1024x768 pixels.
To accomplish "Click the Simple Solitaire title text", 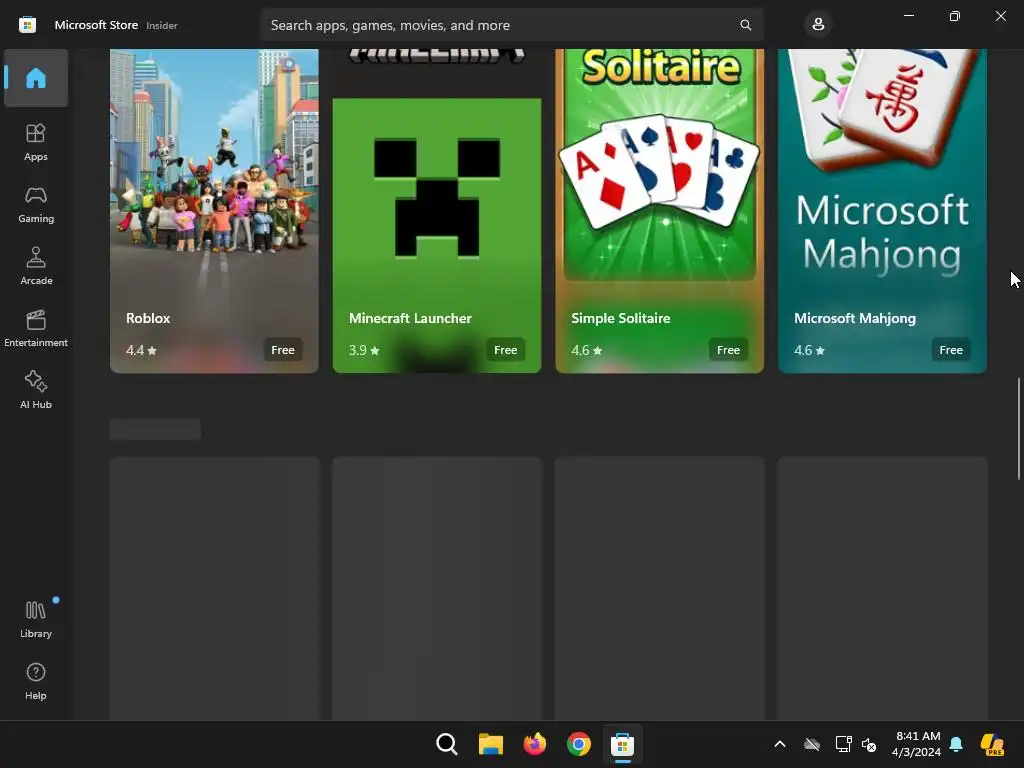I will tap(620, 318).
